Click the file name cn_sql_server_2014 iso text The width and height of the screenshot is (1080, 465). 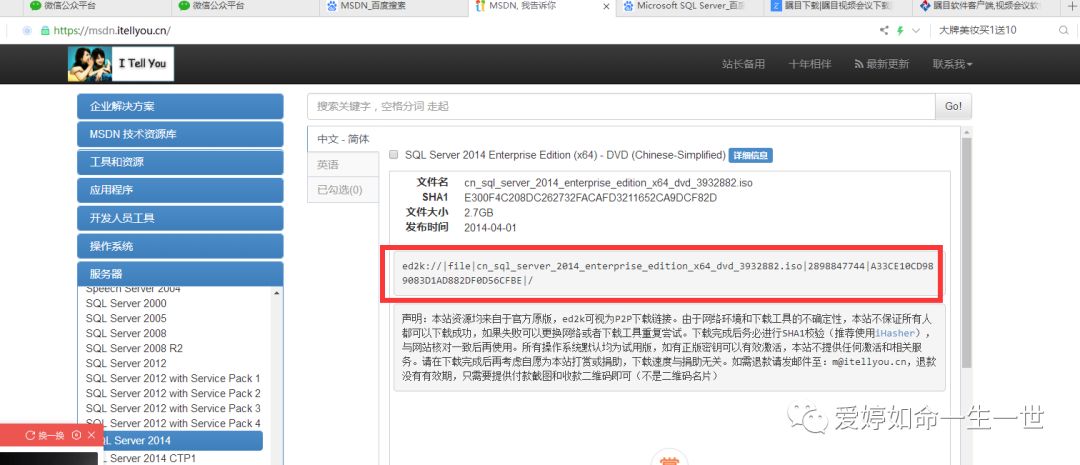pyautogui.click(x=608, y=183)
